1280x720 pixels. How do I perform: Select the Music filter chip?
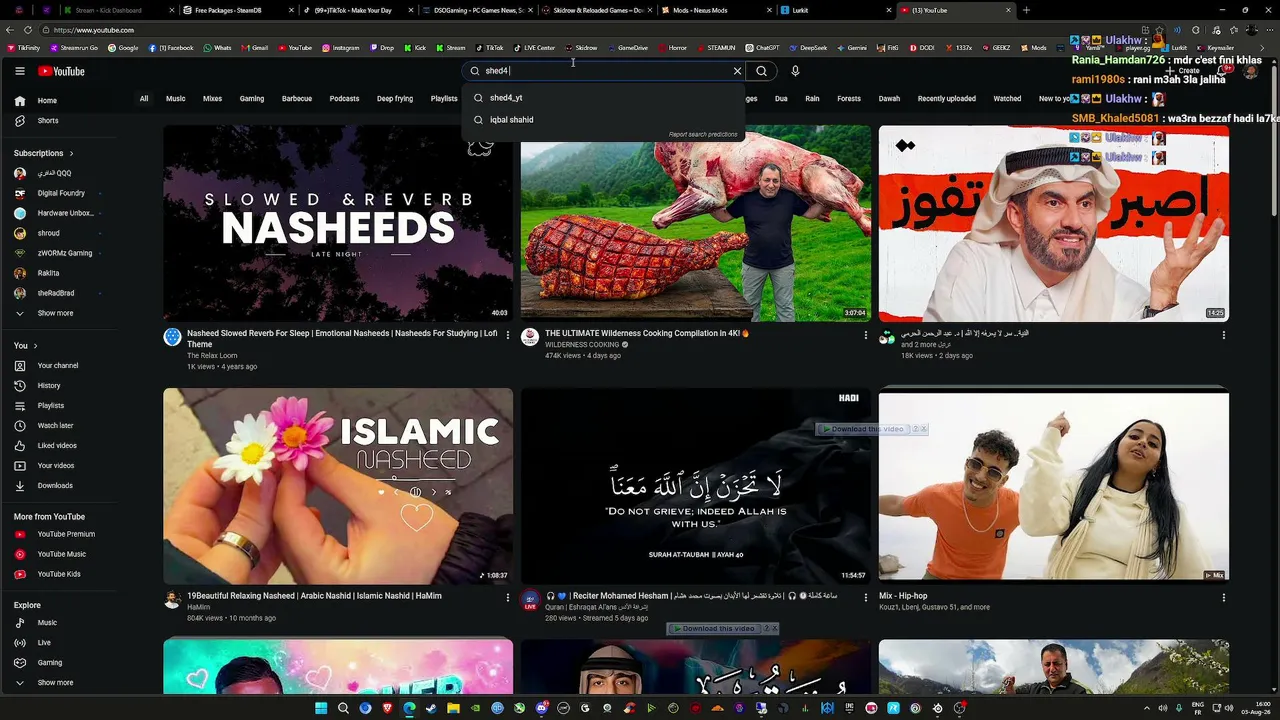click(x=176, y=99)
